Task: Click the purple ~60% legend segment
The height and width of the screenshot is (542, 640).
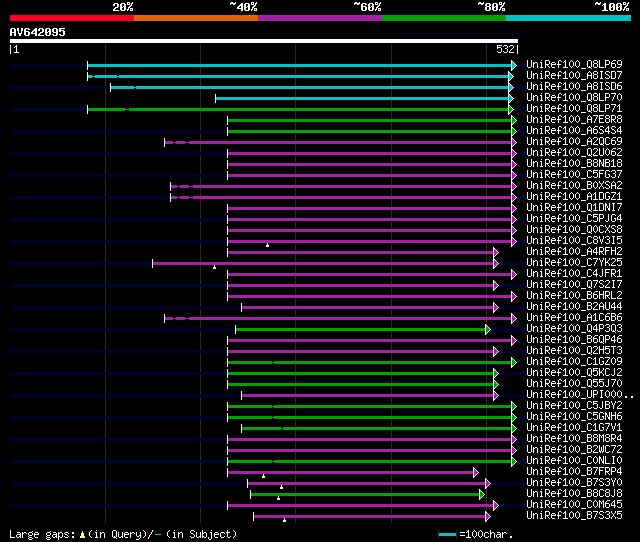Action: tap(320, 18)
